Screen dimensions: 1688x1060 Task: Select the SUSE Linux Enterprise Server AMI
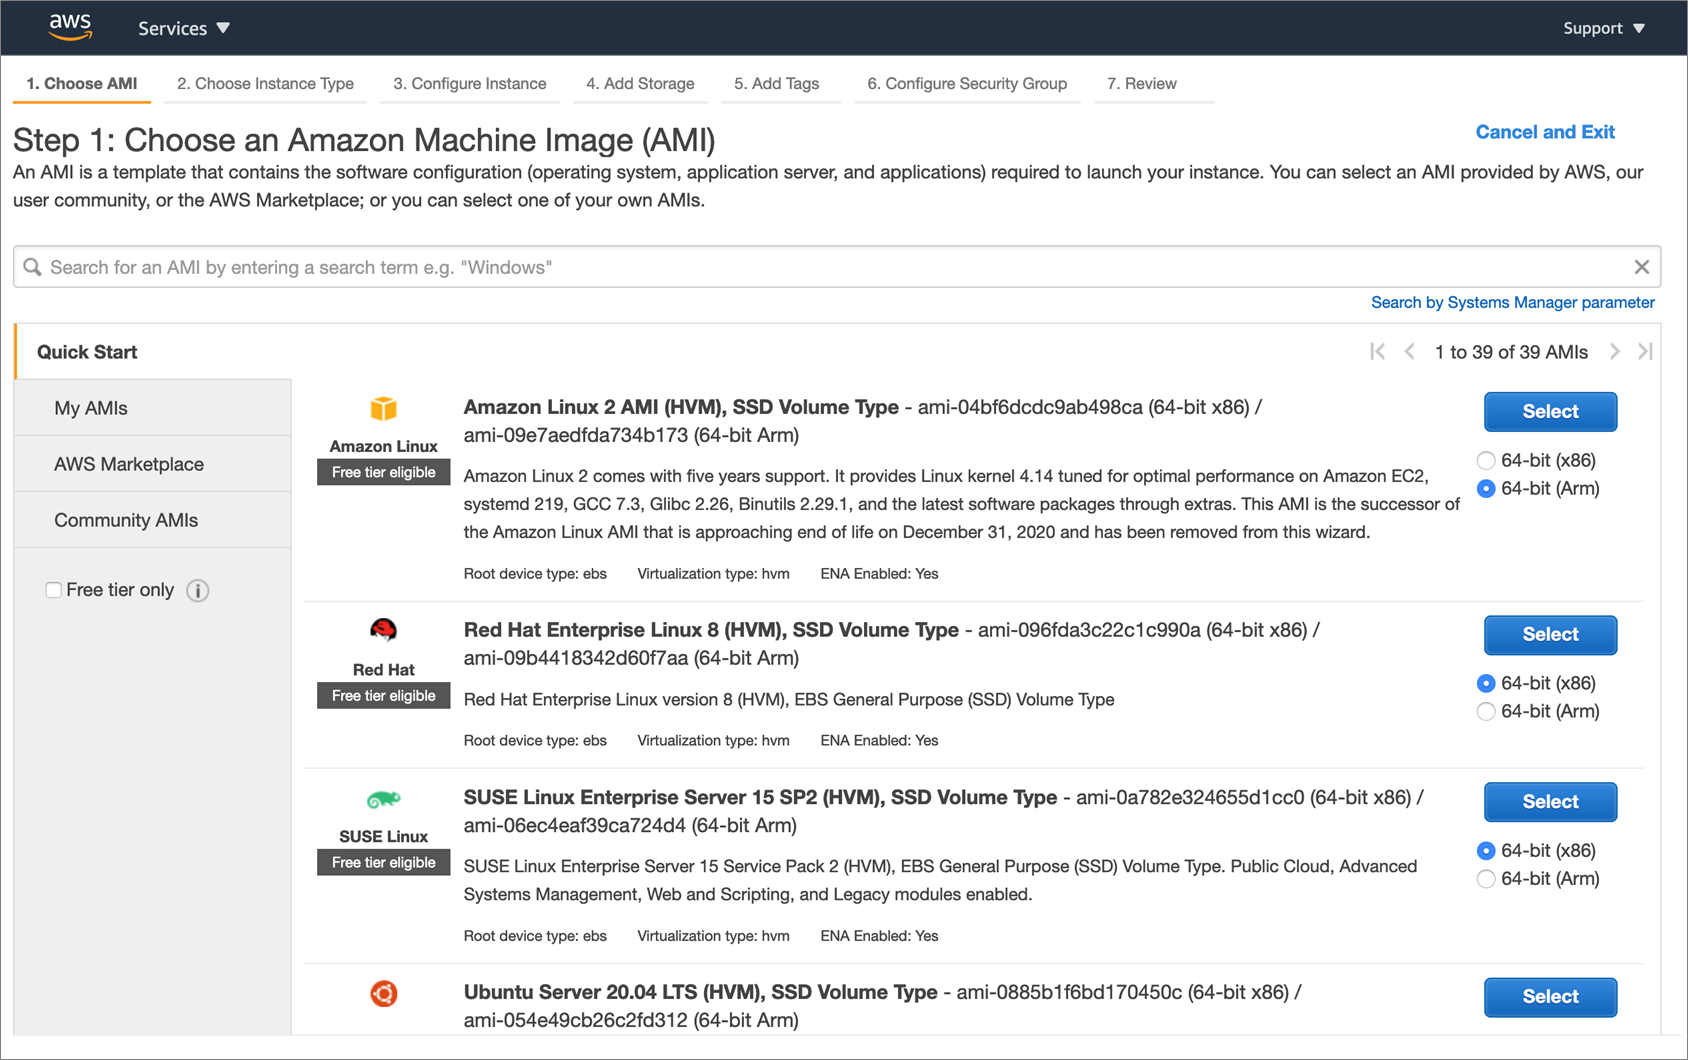1549,801
